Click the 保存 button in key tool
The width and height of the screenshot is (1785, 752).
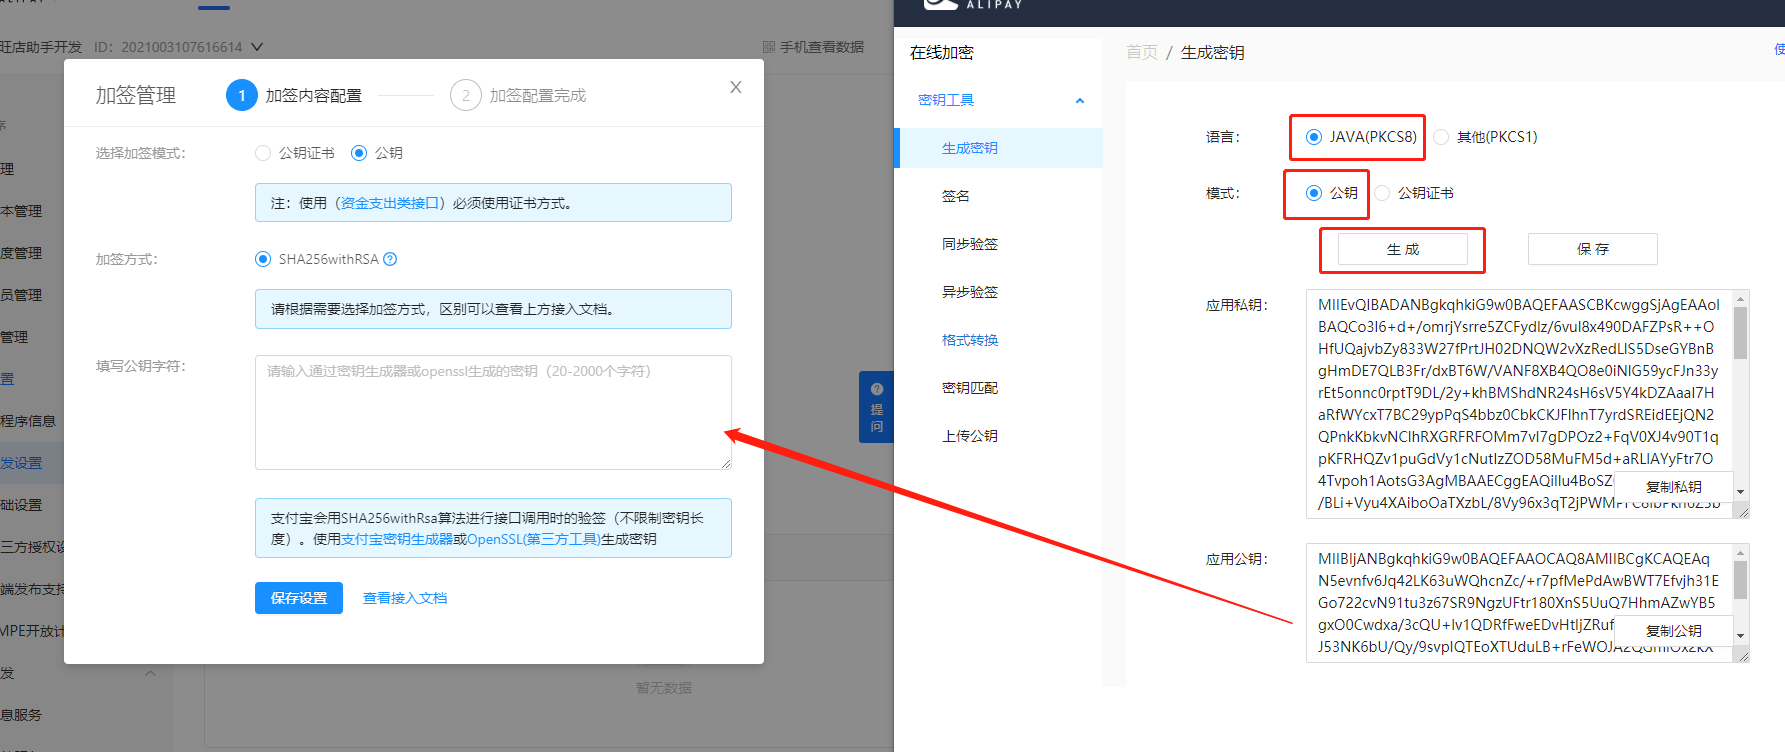tap(1593, 249)
